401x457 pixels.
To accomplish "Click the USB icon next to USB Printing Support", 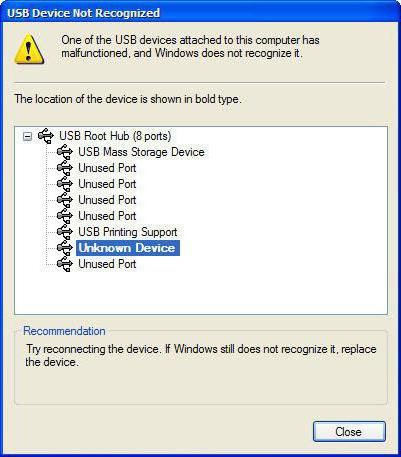I will 64,232.
